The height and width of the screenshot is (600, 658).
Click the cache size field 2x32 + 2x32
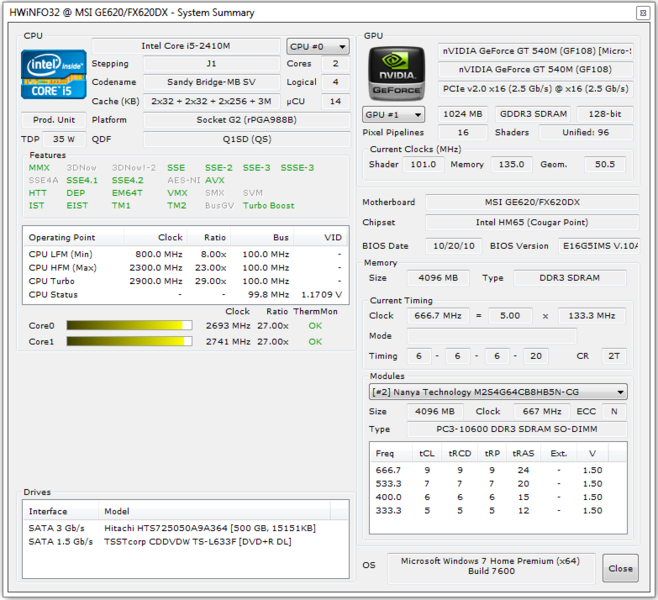(212, 102)
